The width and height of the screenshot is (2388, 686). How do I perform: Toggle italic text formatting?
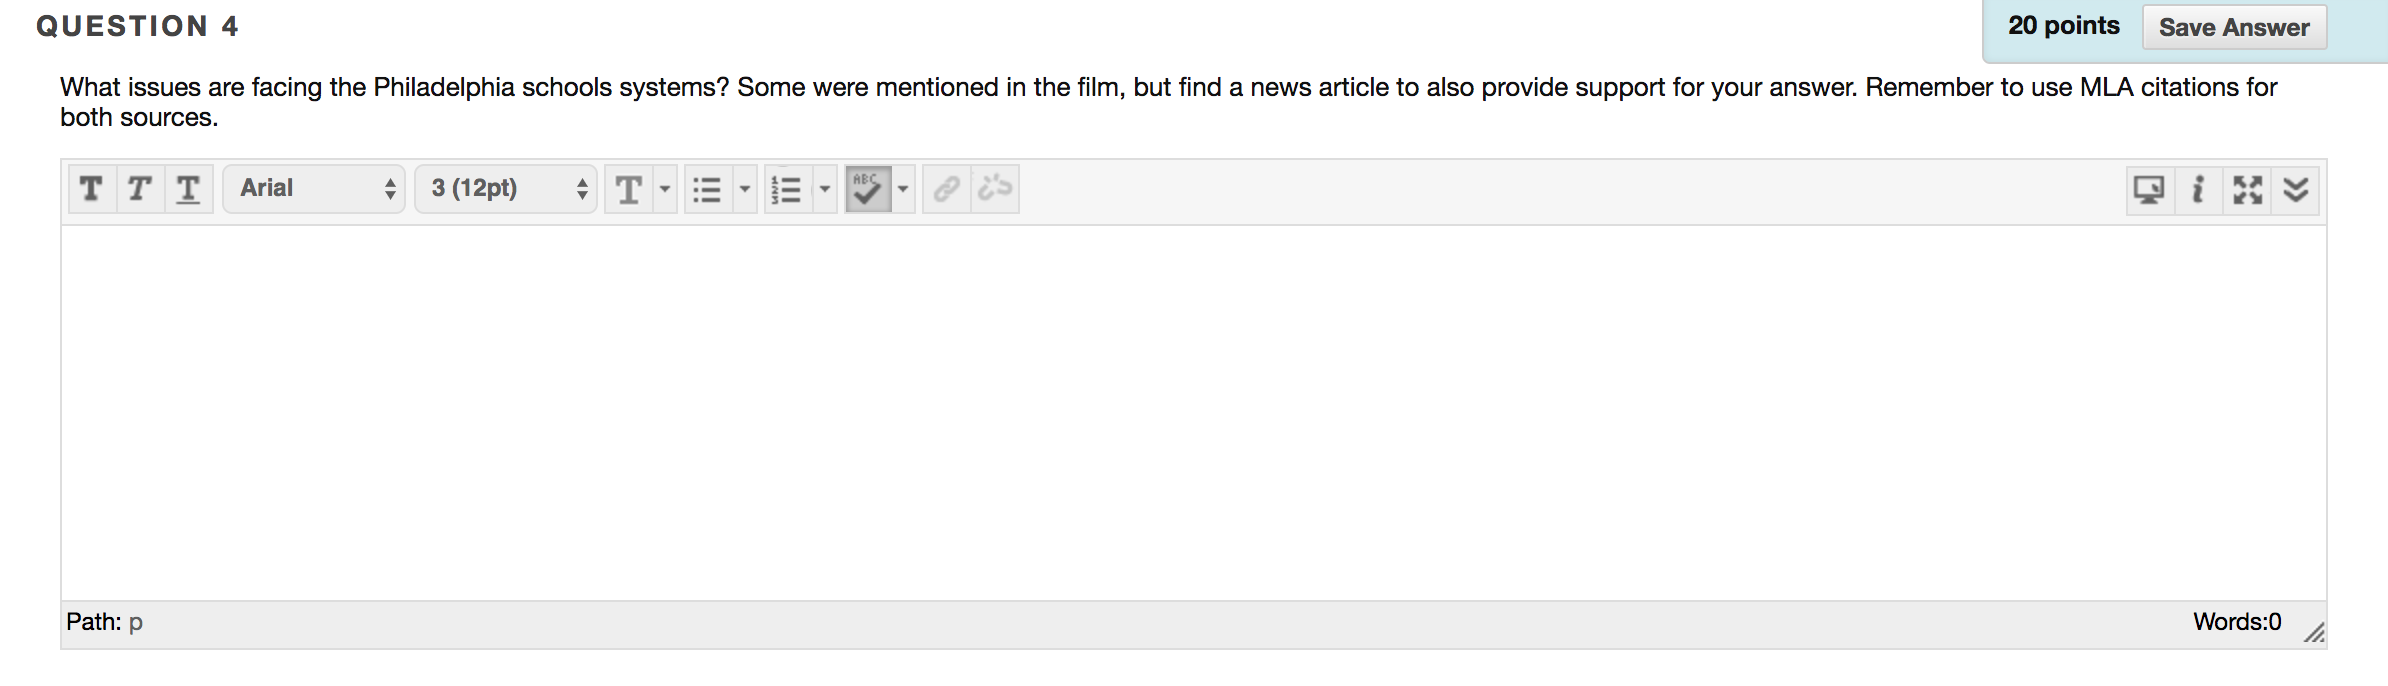click(140, 189)
